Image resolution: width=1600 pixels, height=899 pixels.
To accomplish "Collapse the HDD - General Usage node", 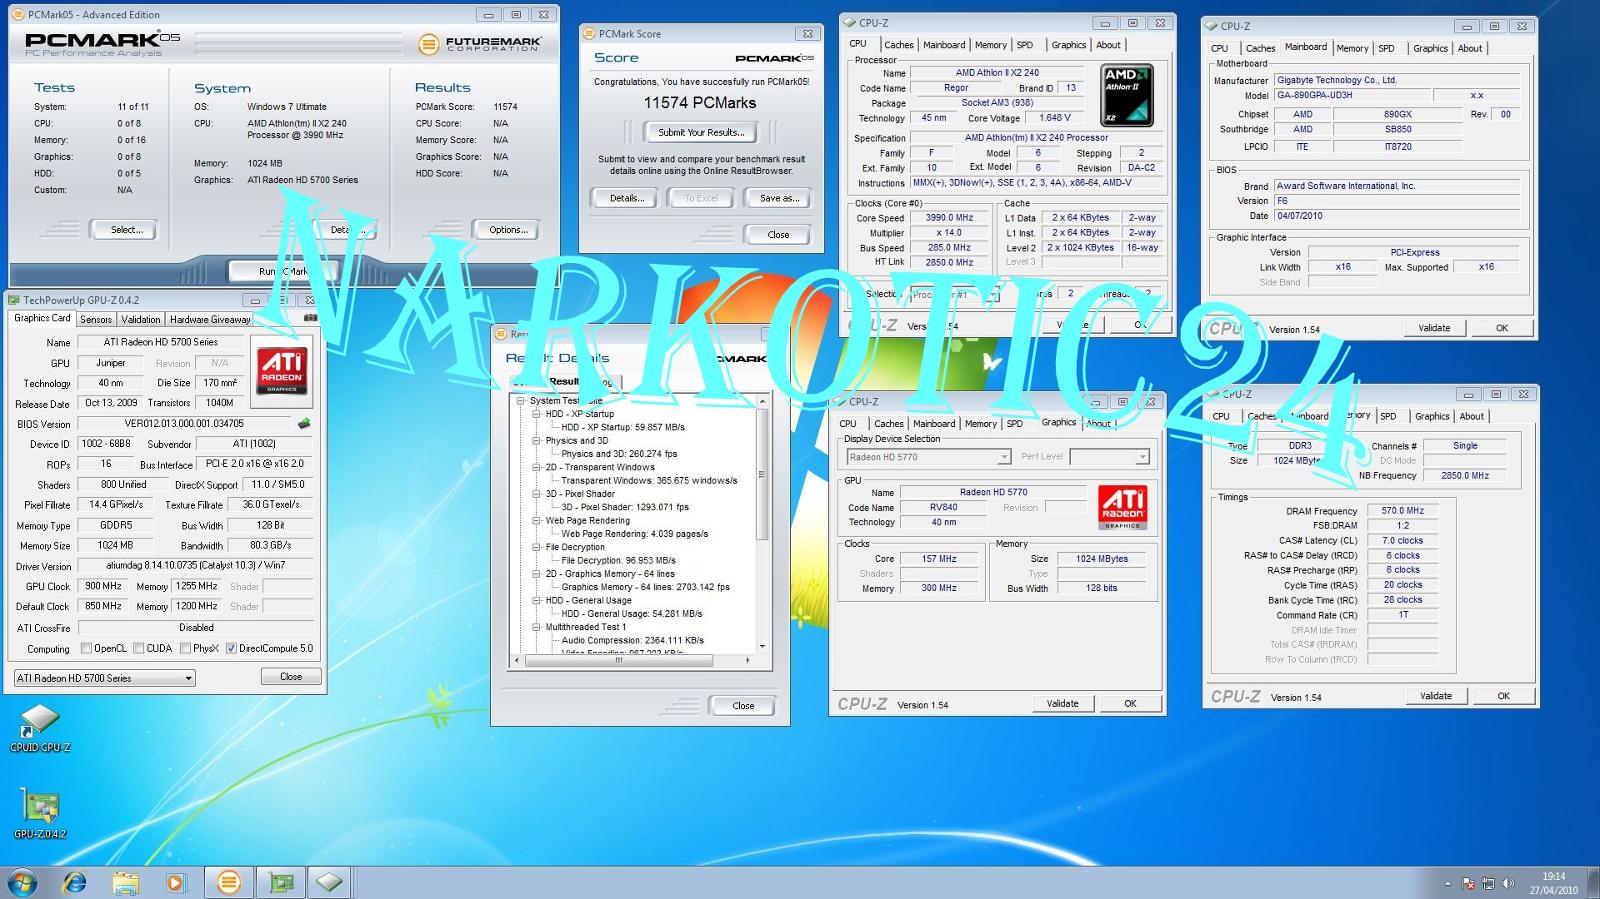I will (x=536, y=601).
